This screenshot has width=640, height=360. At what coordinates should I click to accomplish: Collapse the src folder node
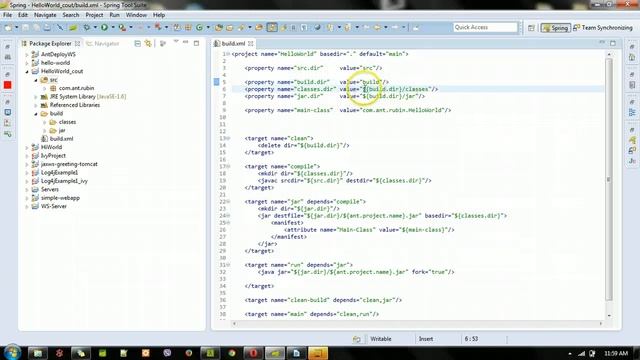click(36, 80)
